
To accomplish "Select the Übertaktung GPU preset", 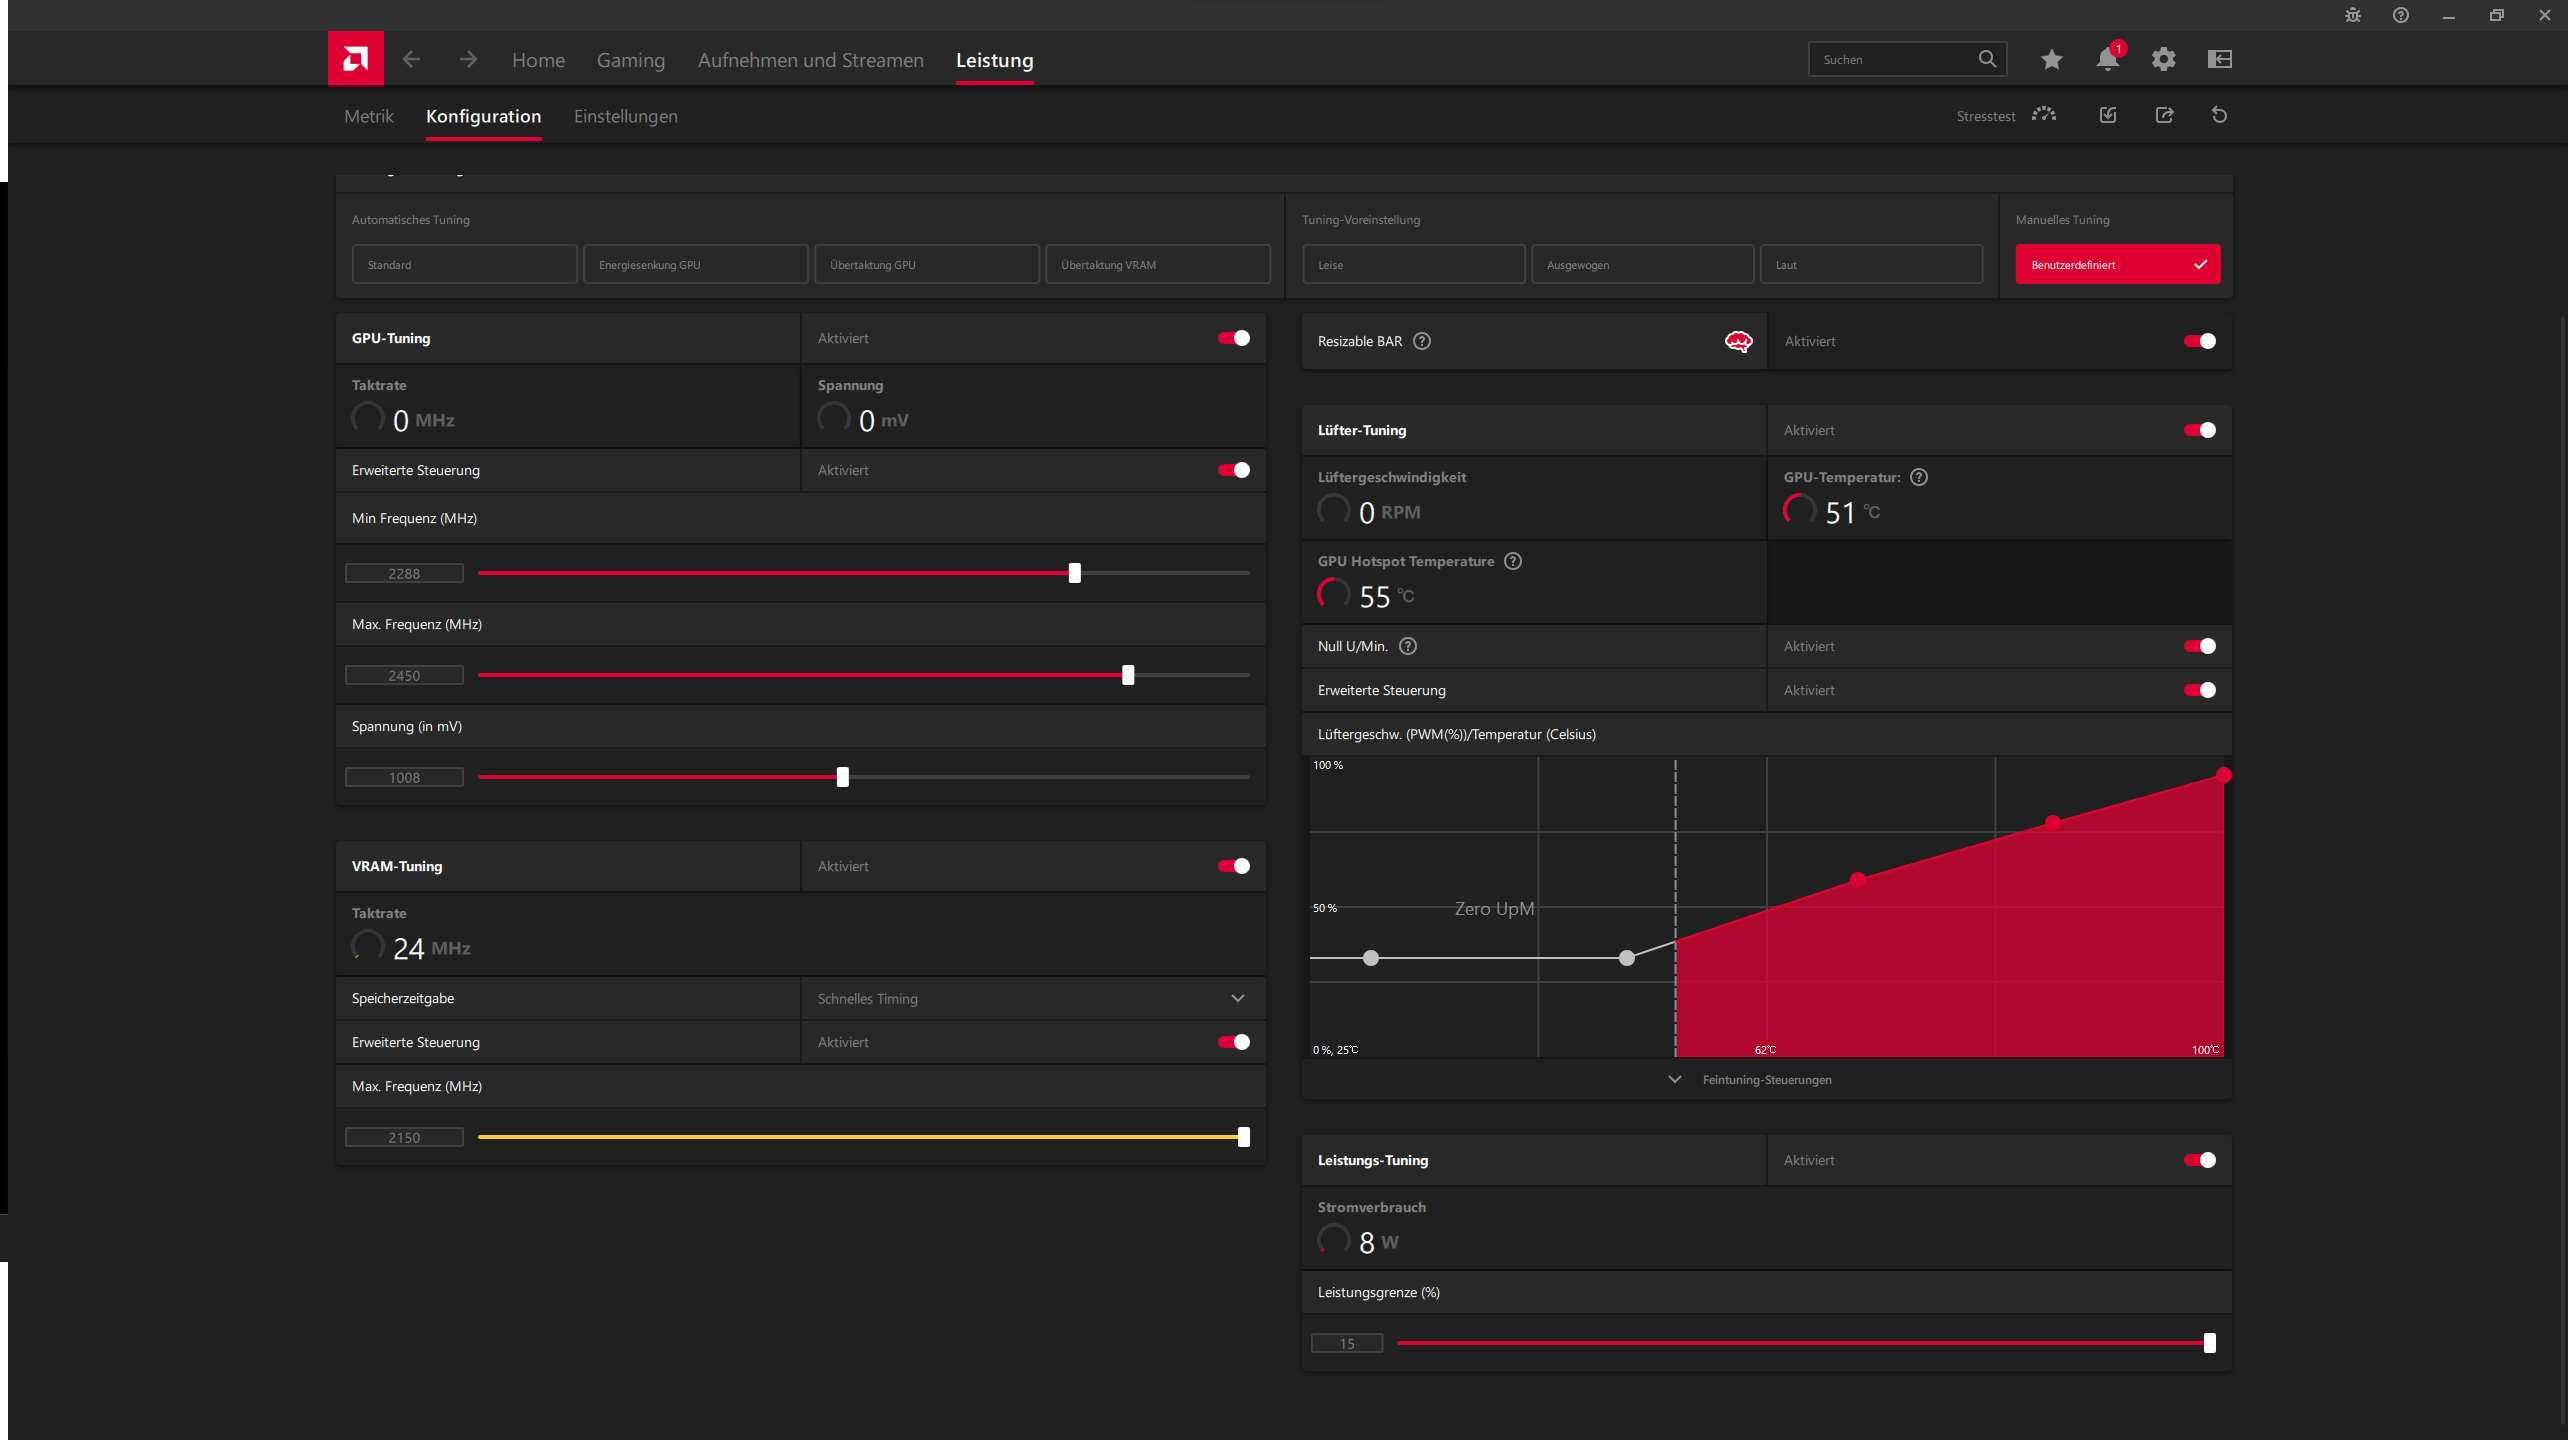I will coord(926,264).
